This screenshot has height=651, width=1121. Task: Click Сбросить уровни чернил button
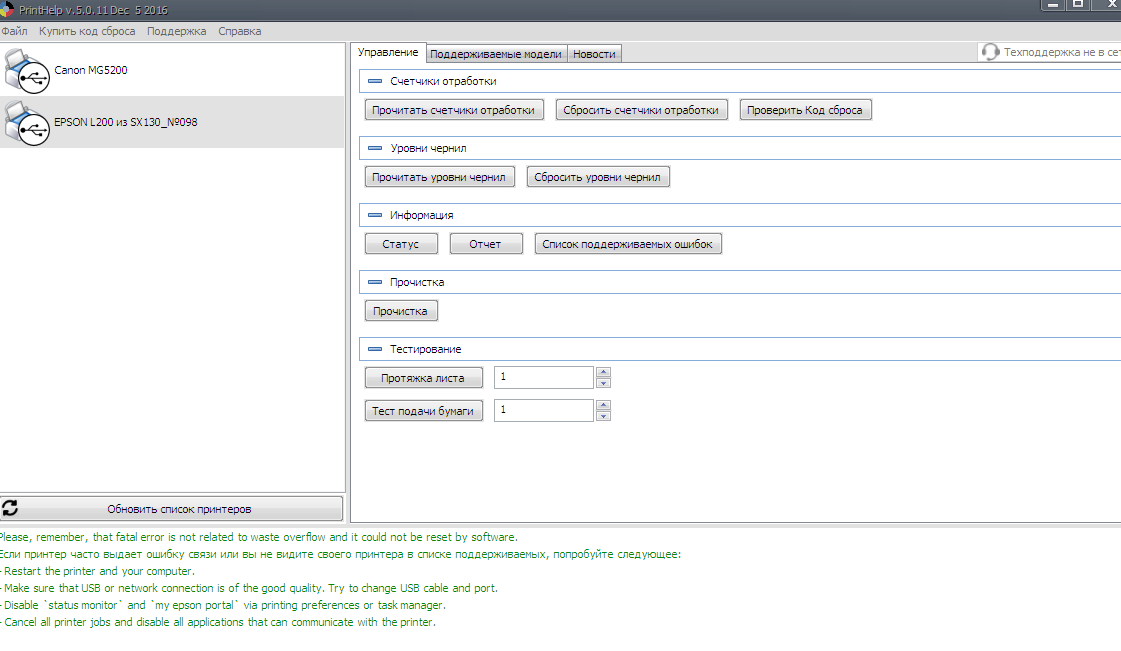598,177
